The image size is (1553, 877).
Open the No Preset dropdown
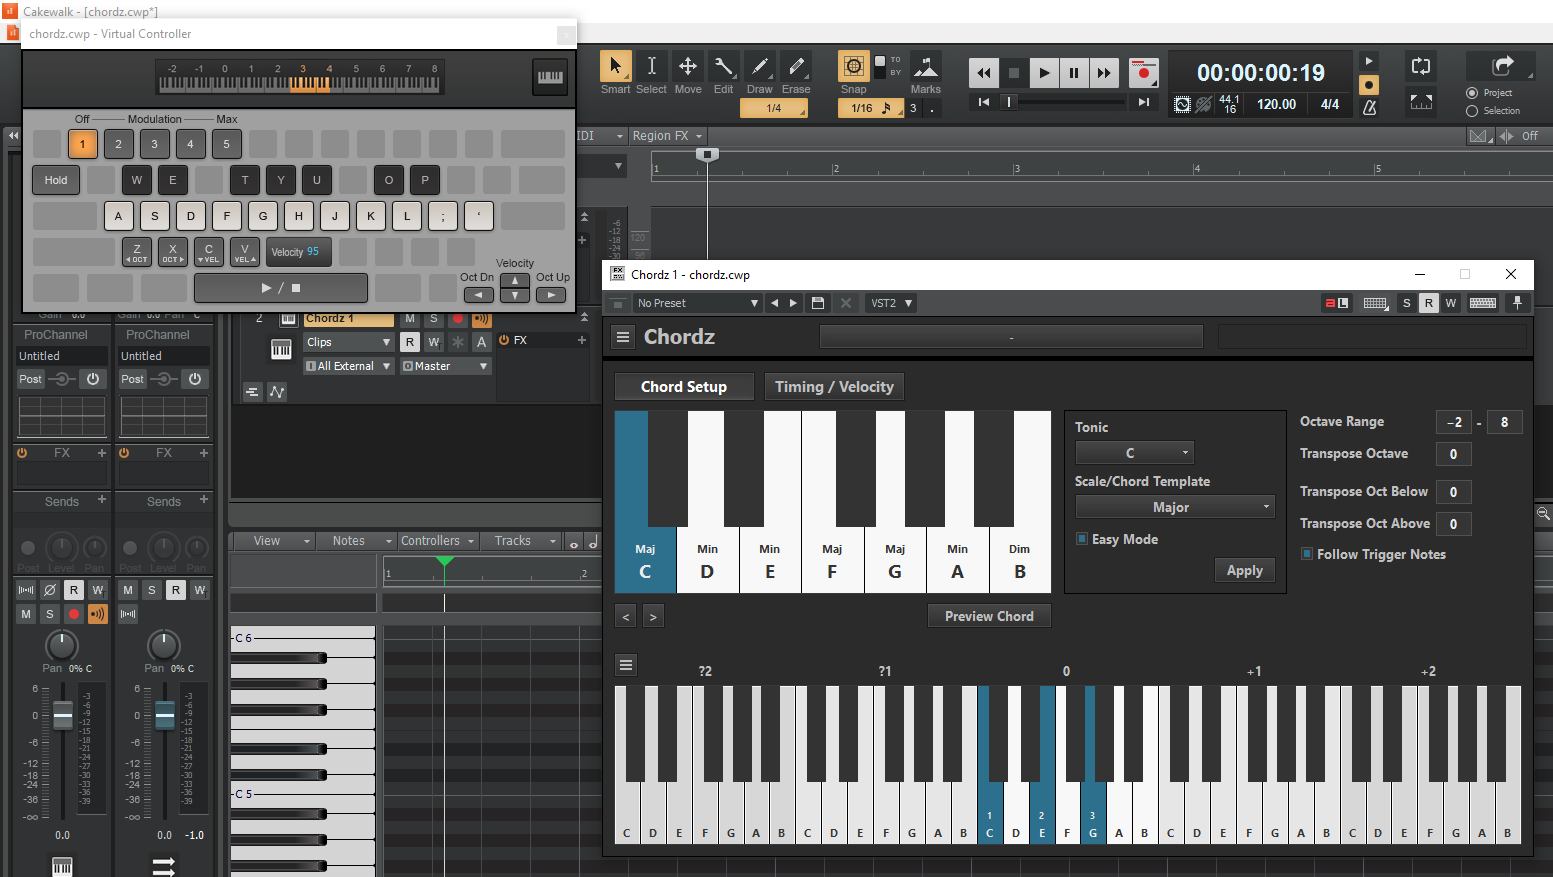click(697, 303)
